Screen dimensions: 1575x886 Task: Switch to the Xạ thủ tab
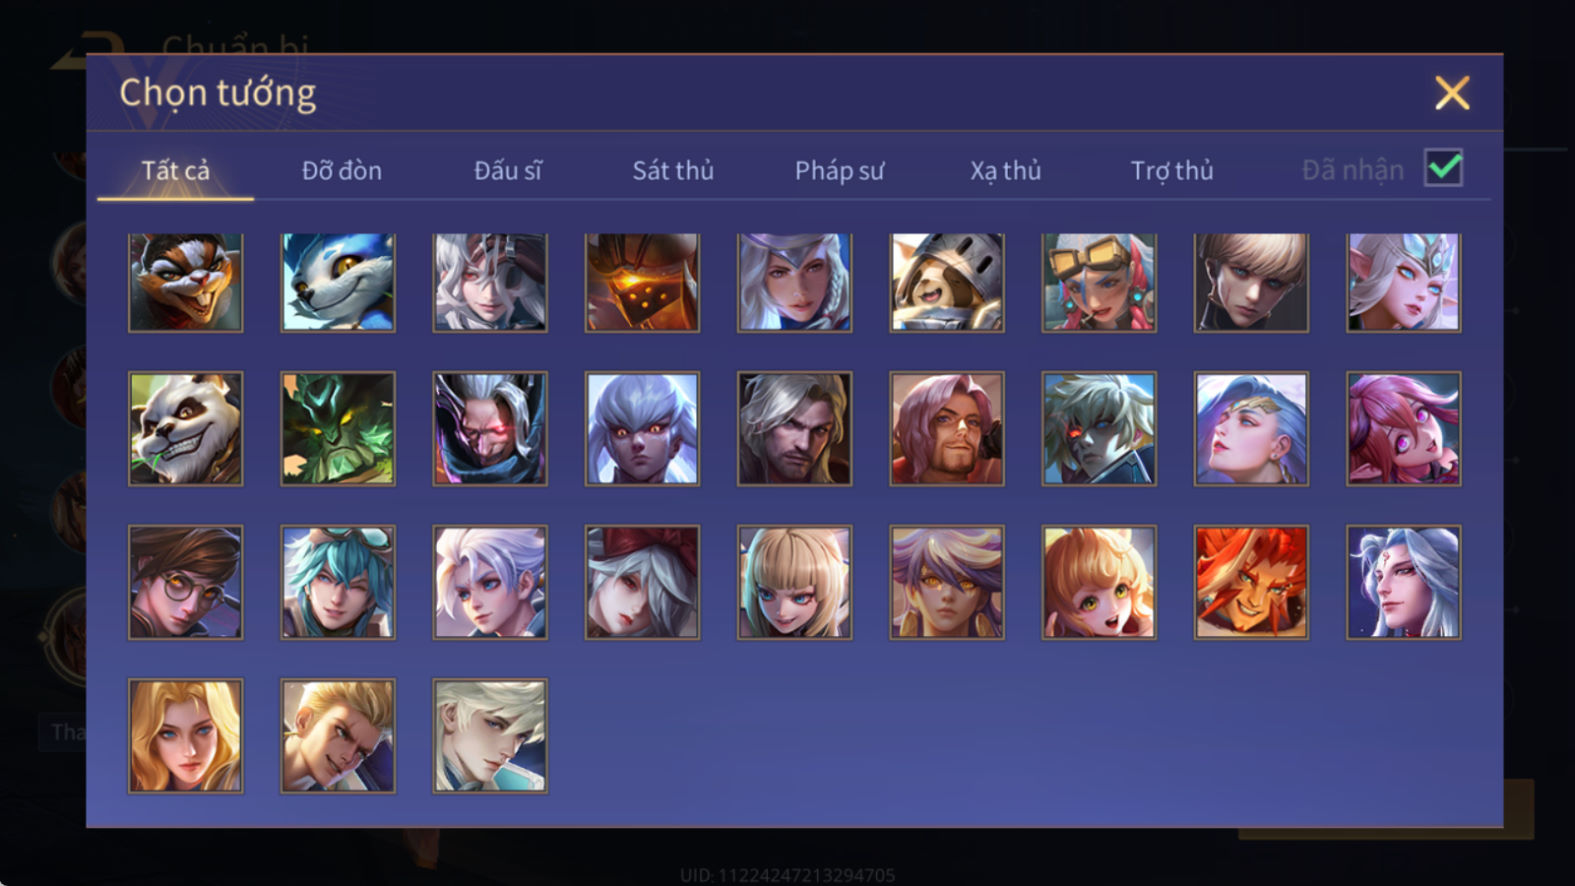[x=1005, y=171]
